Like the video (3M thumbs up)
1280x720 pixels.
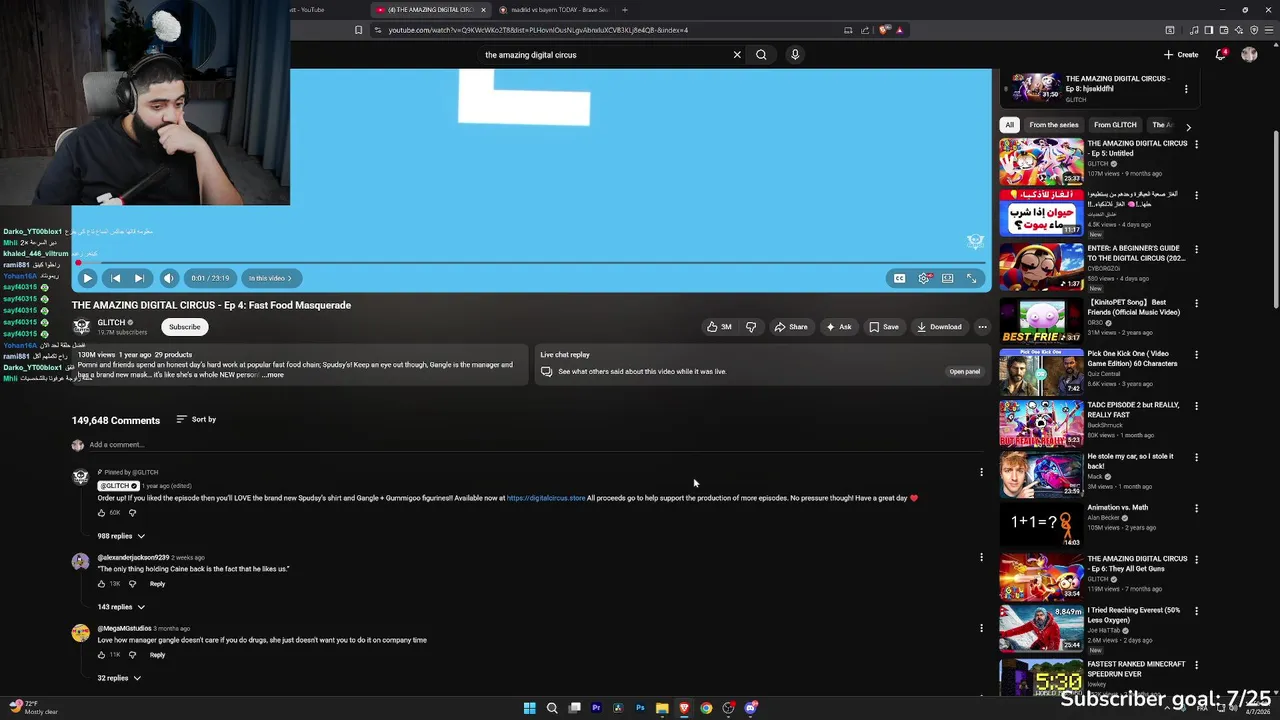pyautogui.click(x=720, y=327)
